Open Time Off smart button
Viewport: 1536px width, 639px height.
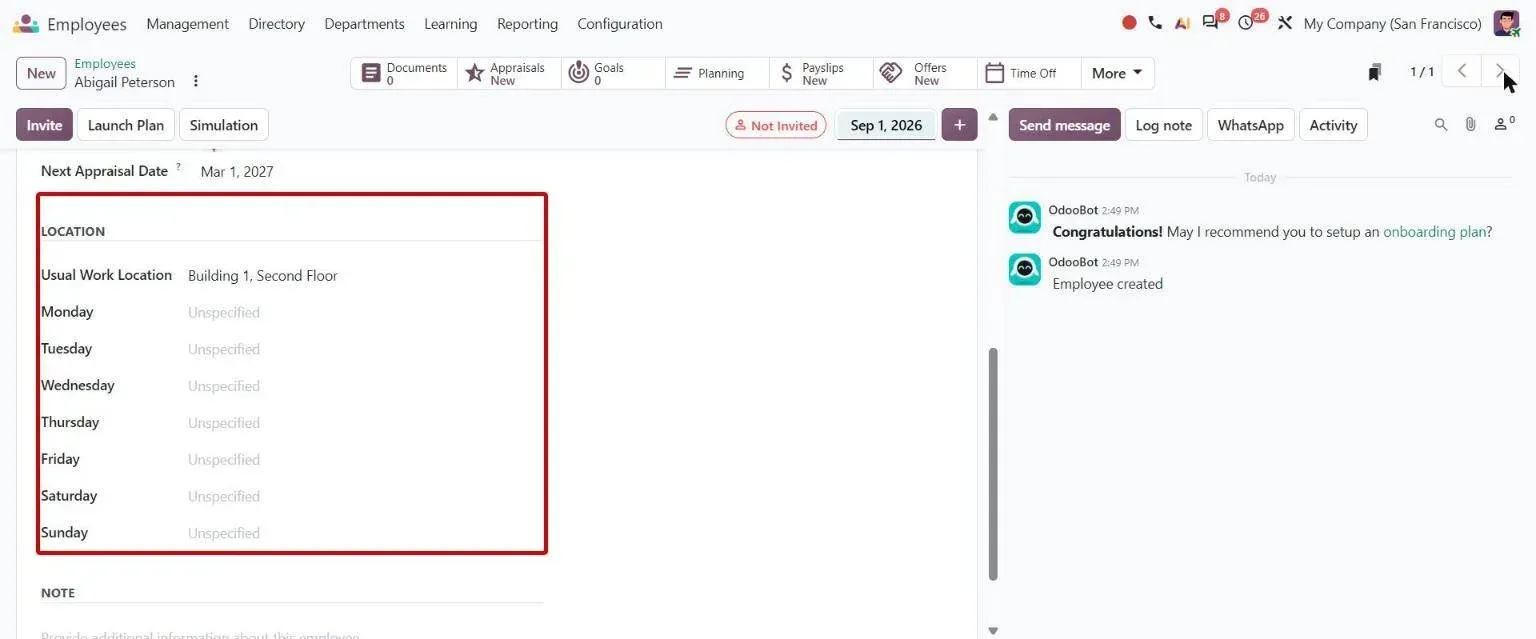point(1029,73)
